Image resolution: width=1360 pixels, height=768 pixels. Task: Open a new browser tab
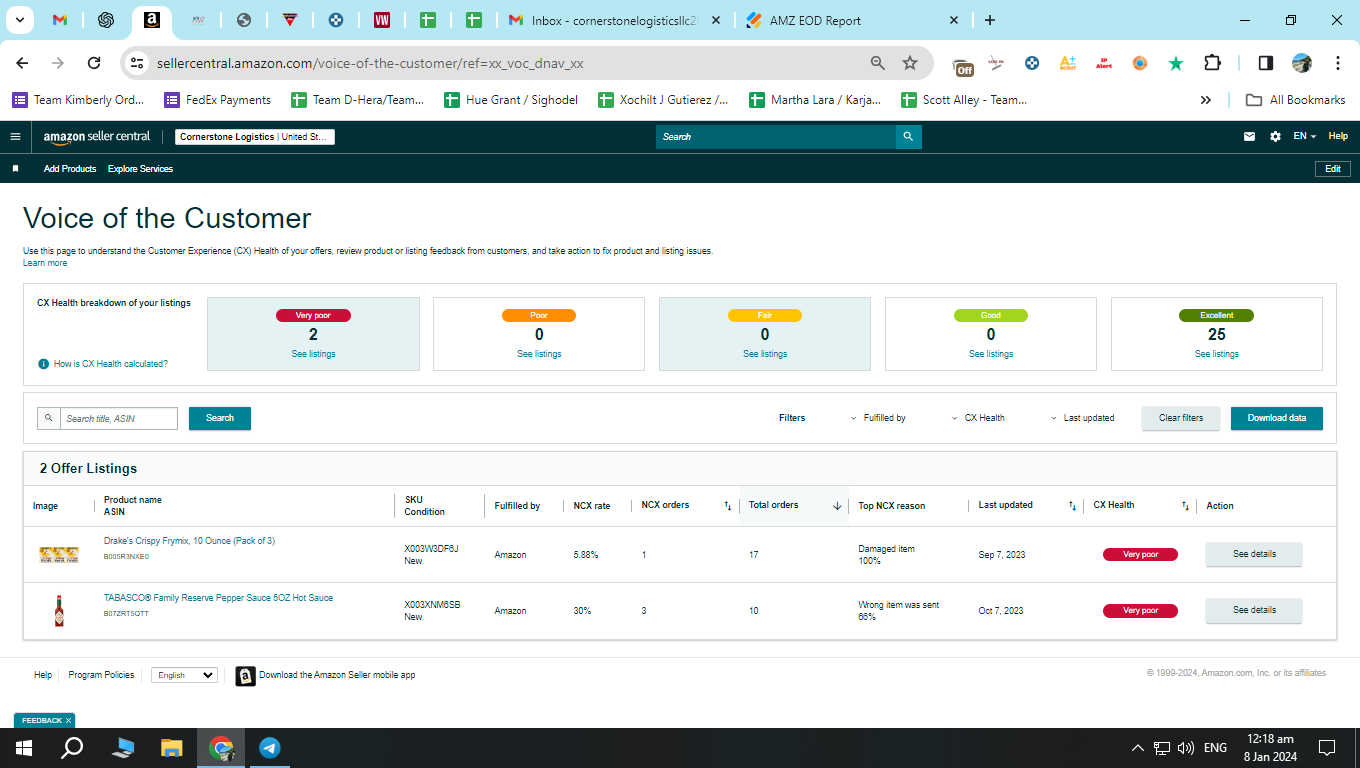(990, 20)
